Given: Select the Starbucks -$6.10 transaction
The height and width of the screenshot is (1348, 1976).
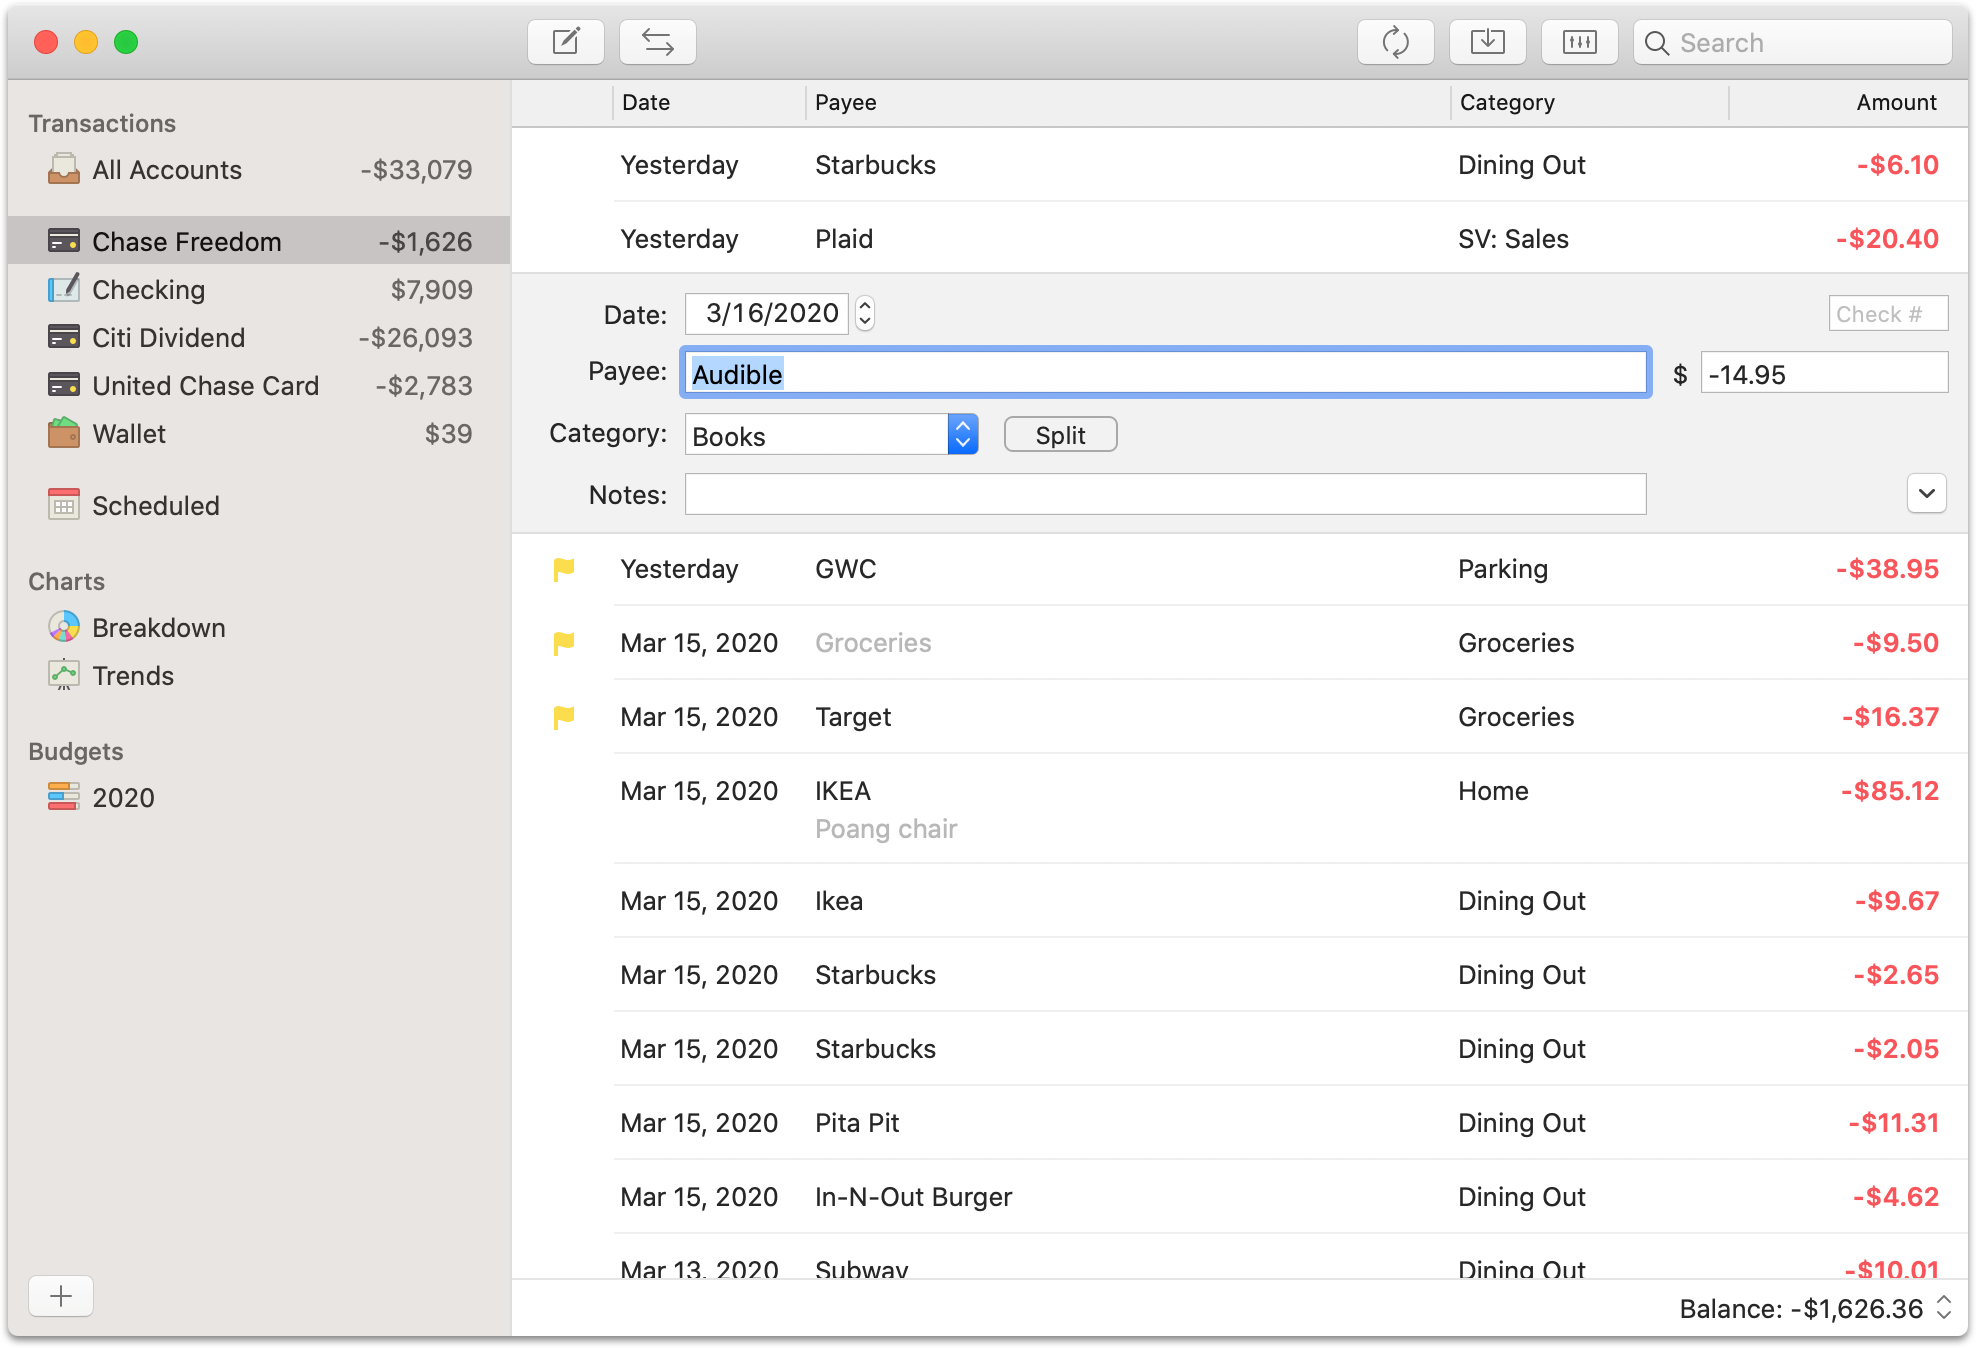Looking at the screenshot, I should [1240, 164].
